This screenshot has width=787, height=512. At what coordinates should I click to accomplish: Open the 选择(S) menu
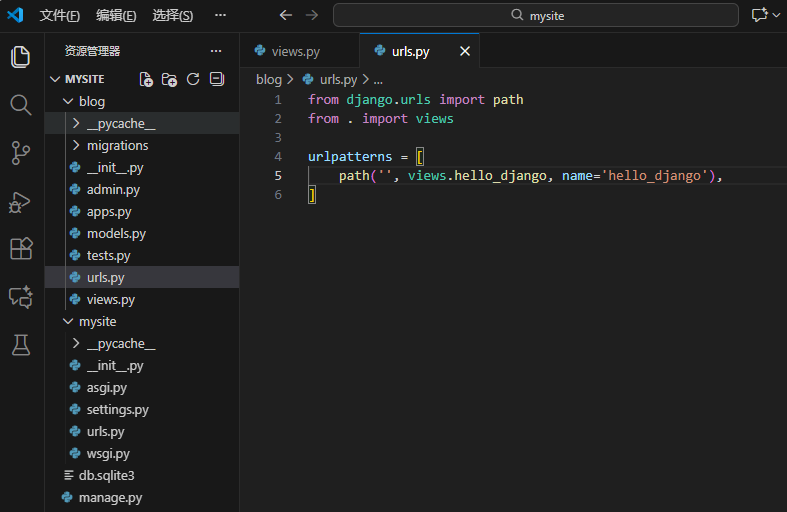click(173, 16)
